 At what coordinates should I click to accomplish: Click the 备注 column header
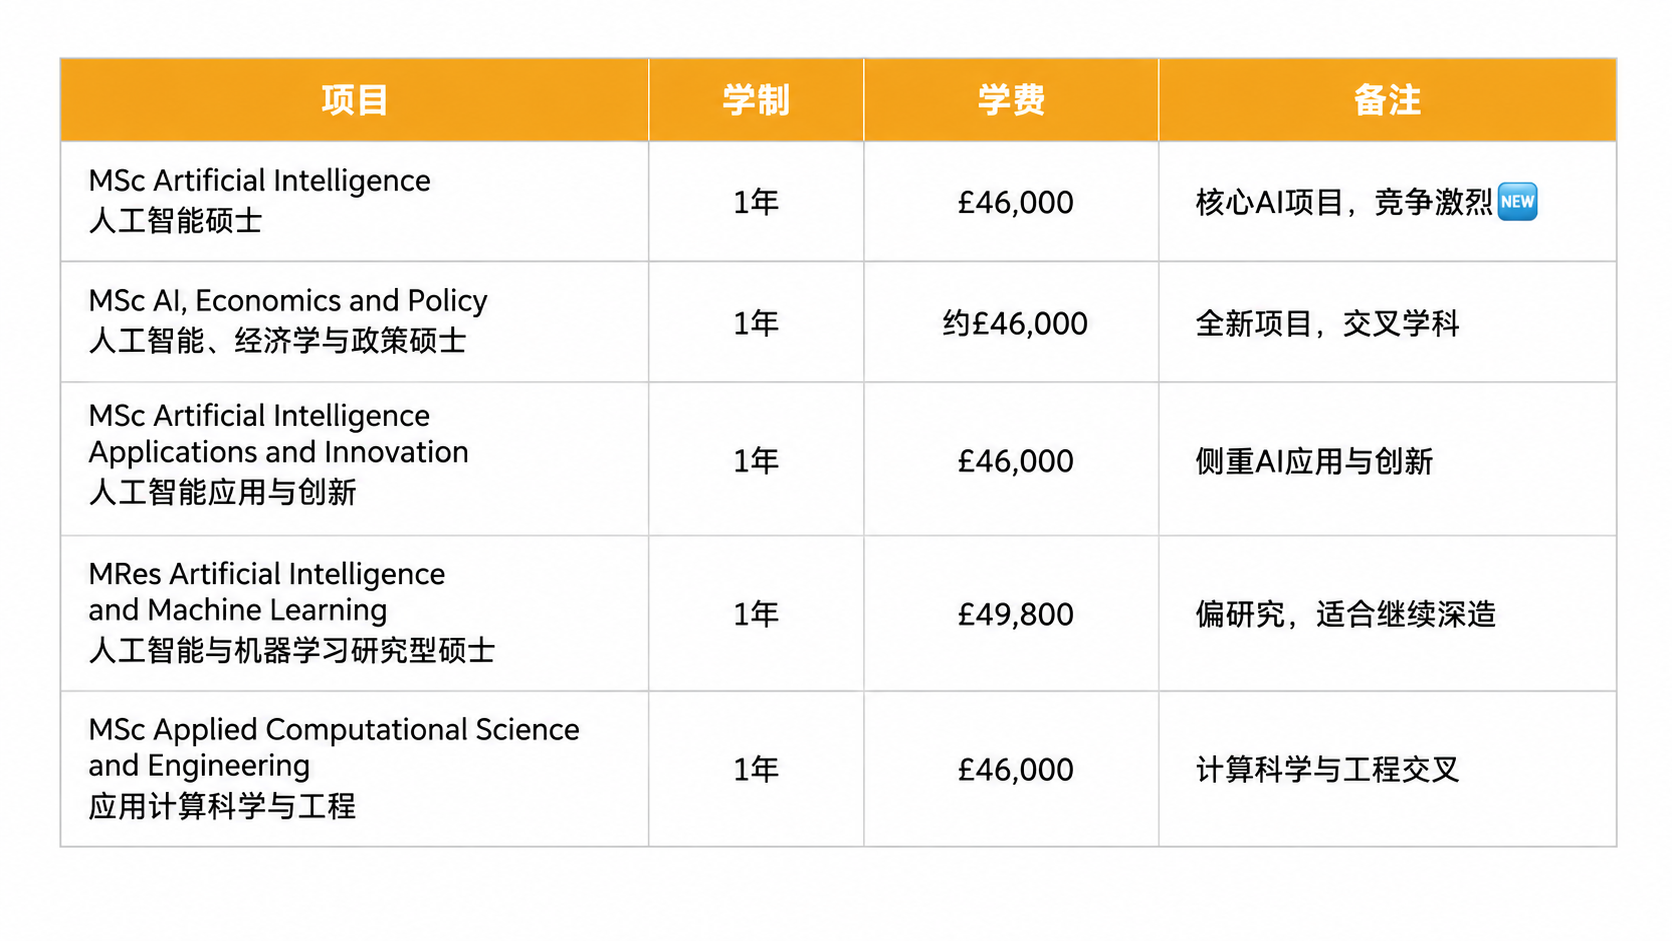1388,100
